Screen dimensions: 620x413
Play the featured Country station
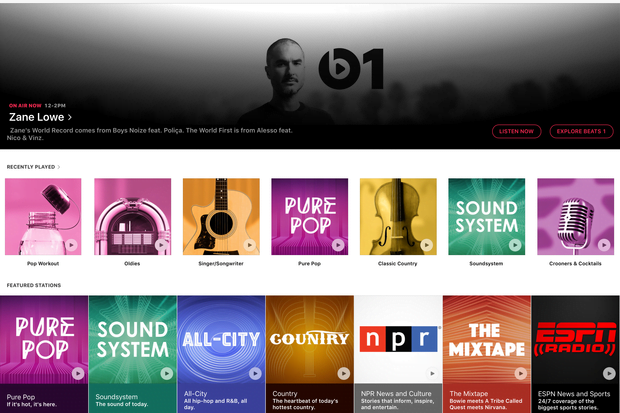tap(344, 373)
